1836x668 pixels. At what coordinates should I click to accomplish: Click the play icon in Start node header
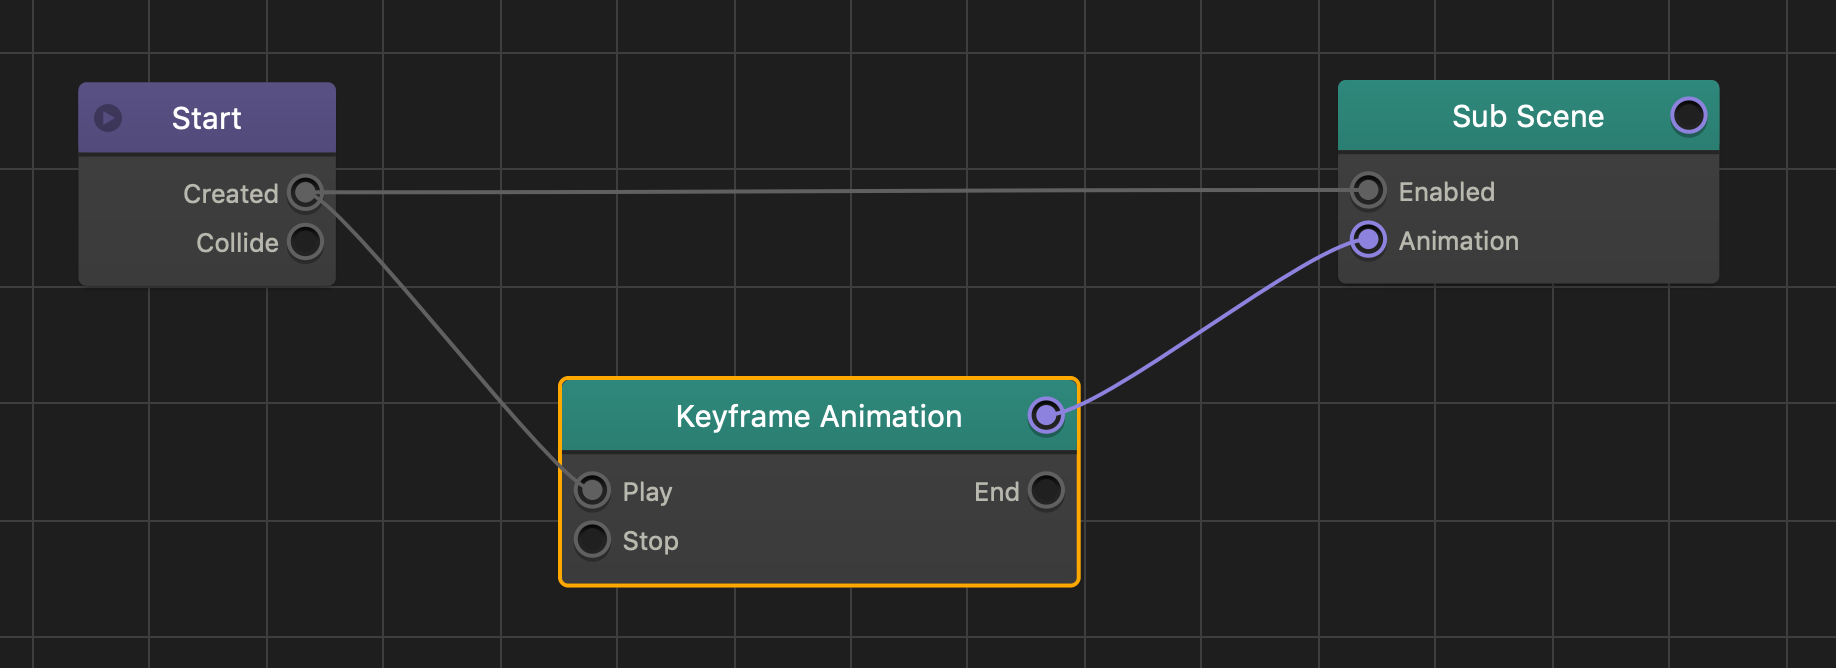108,118
